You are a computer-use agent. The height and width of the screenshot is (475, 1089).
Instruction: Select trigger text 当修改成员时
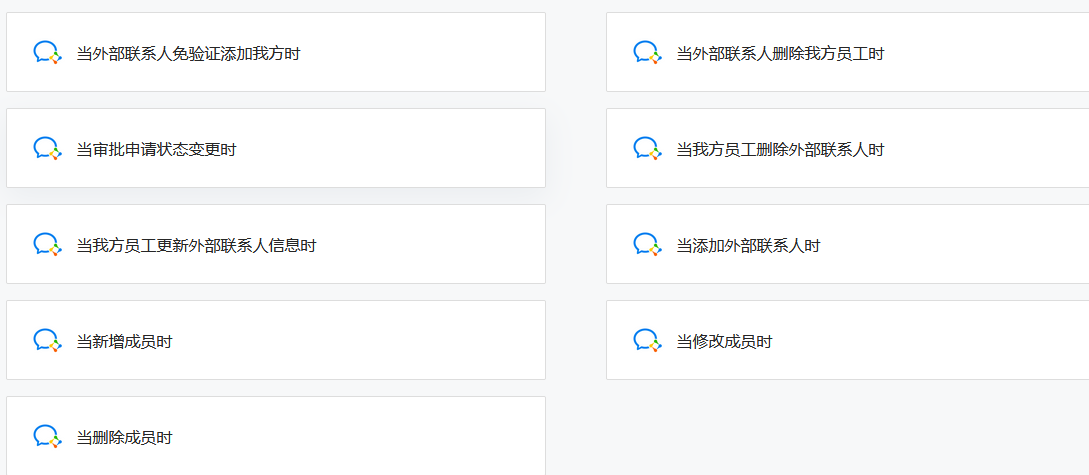(x=724, y=342)
